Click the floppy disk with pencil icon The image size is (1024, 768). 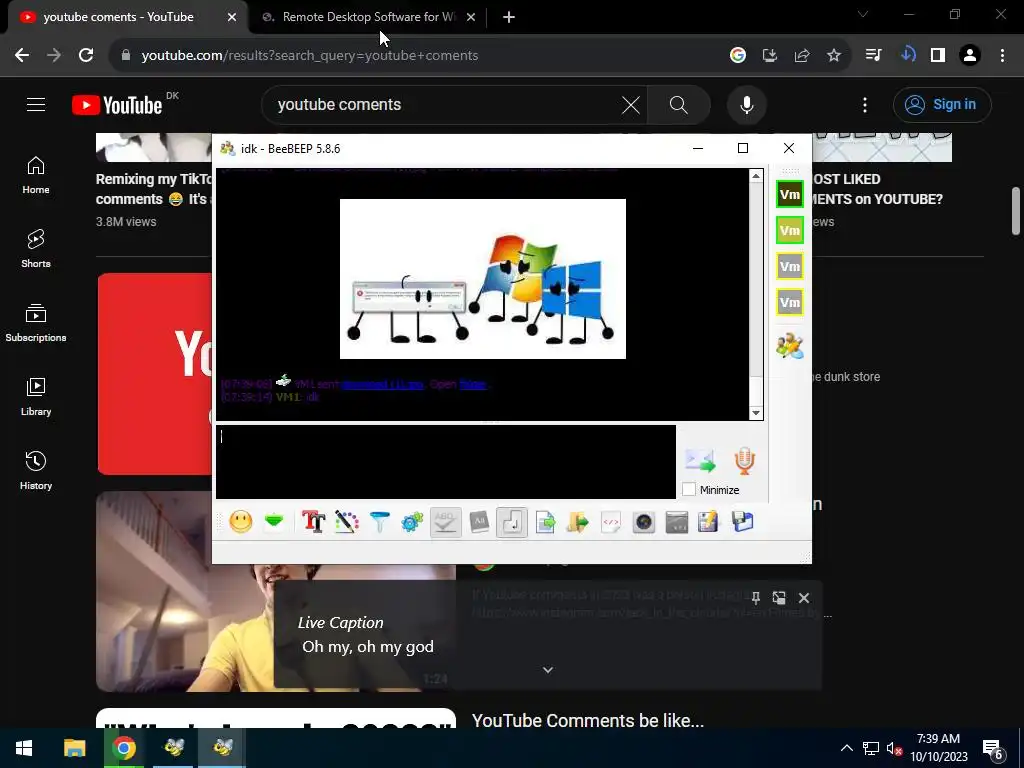tap(709, 522)
